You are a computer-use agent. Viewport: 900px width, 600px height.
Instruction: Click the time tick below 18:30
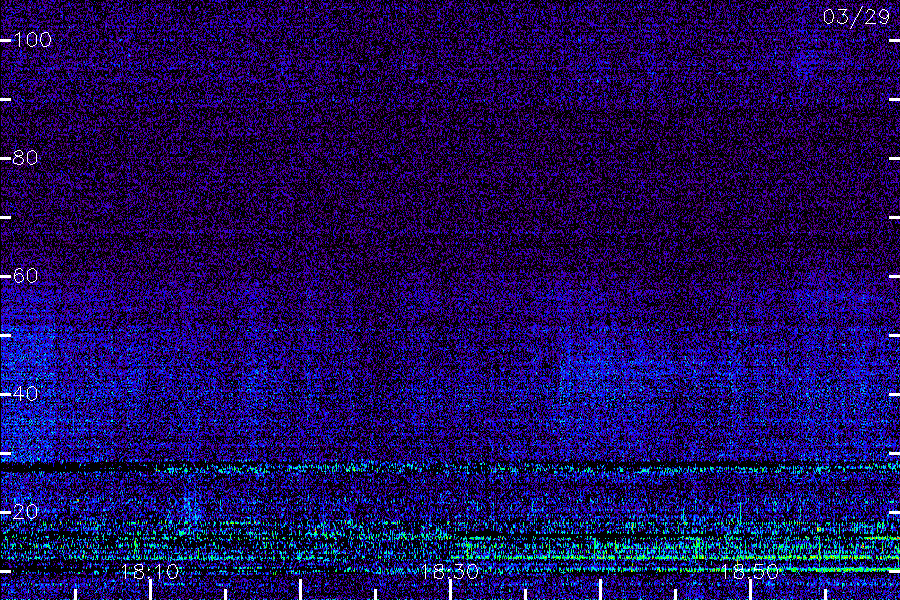pos(451,590)
